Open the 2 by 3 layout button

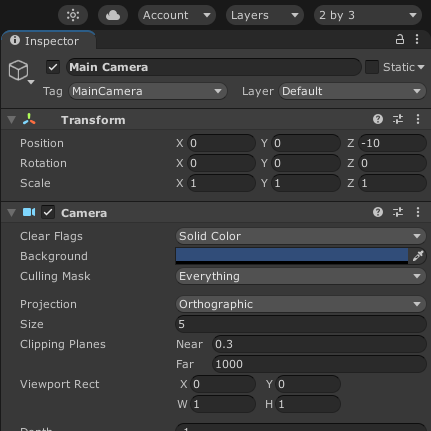click(x=368, y=15)
